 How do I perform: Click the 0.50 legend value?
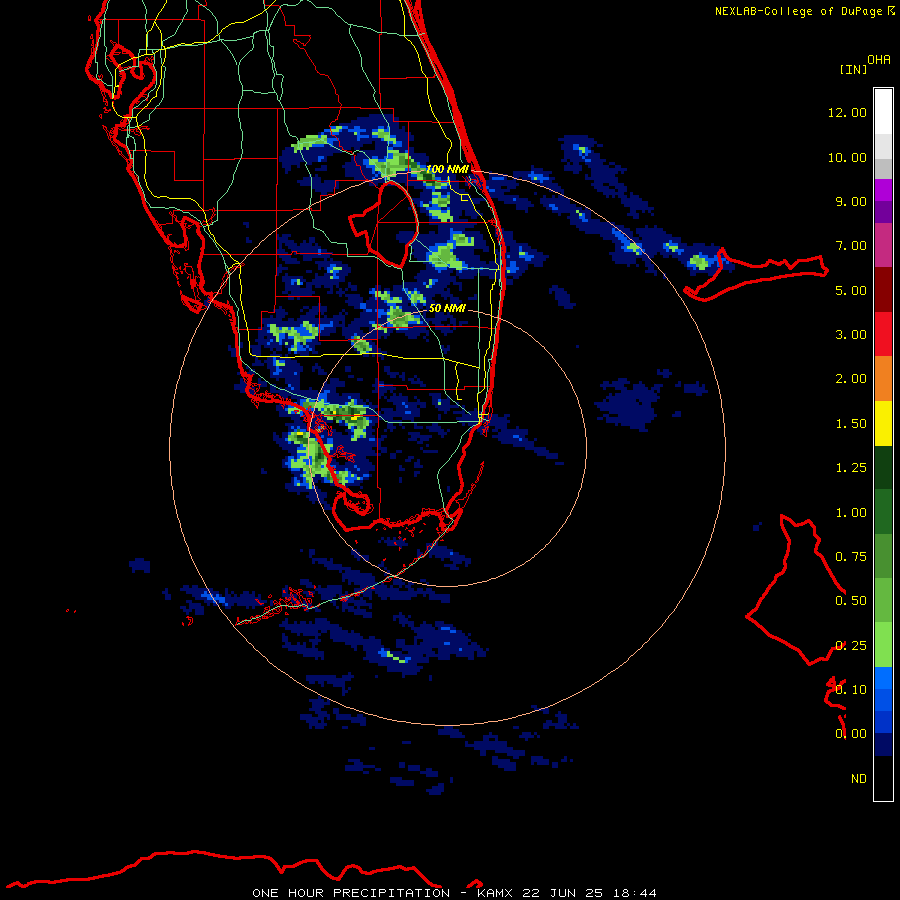[x=851, y=601]
